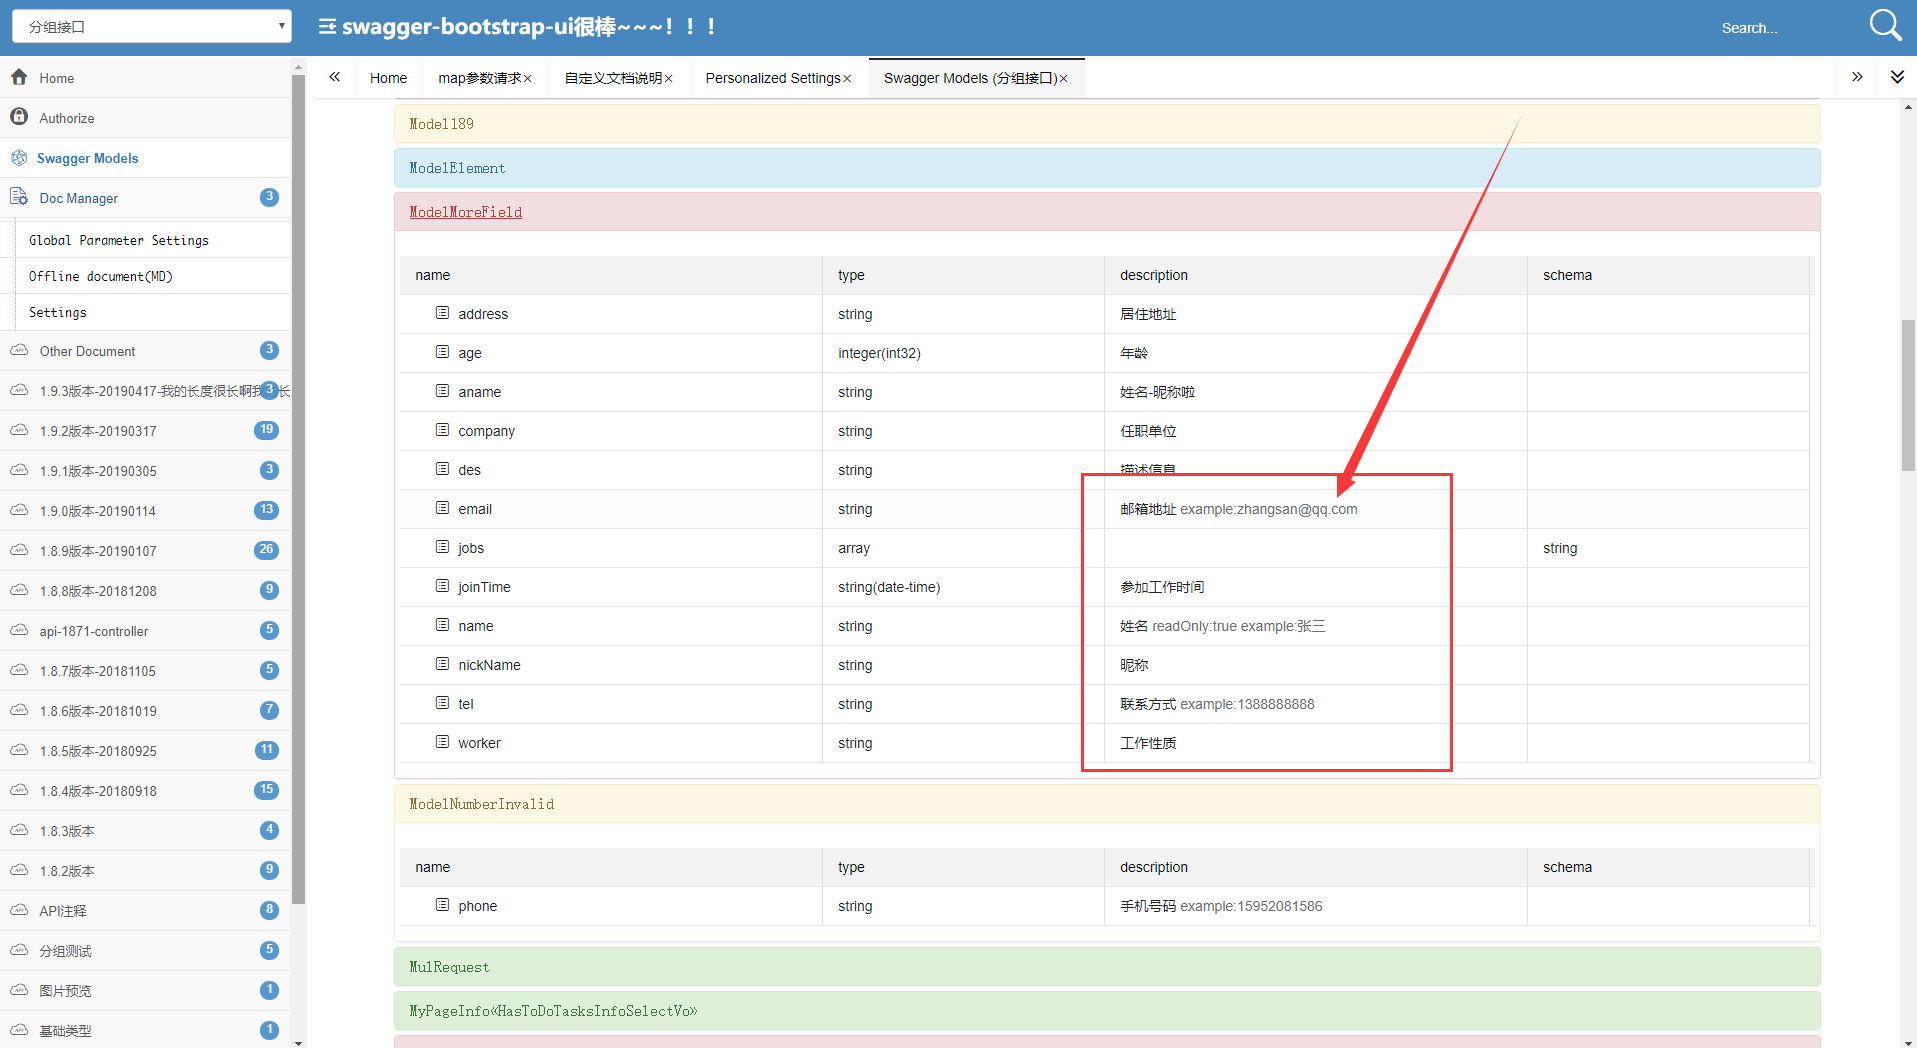Open the 分组接口 group dropdown

point(152,27)
